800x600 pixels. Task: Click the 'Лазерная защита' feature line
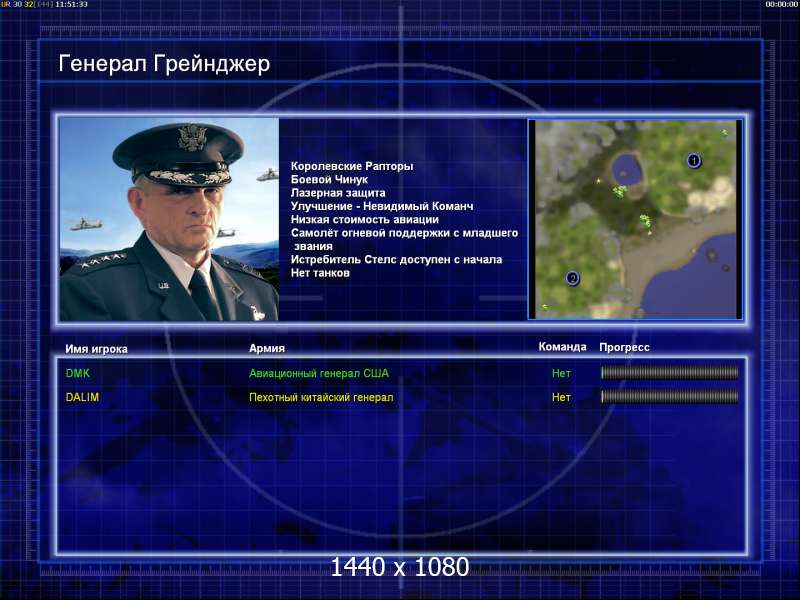[x=338, y=193]
